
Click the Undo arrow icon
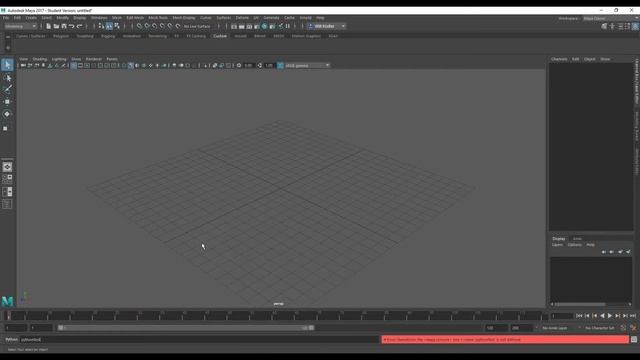point(71,26)
